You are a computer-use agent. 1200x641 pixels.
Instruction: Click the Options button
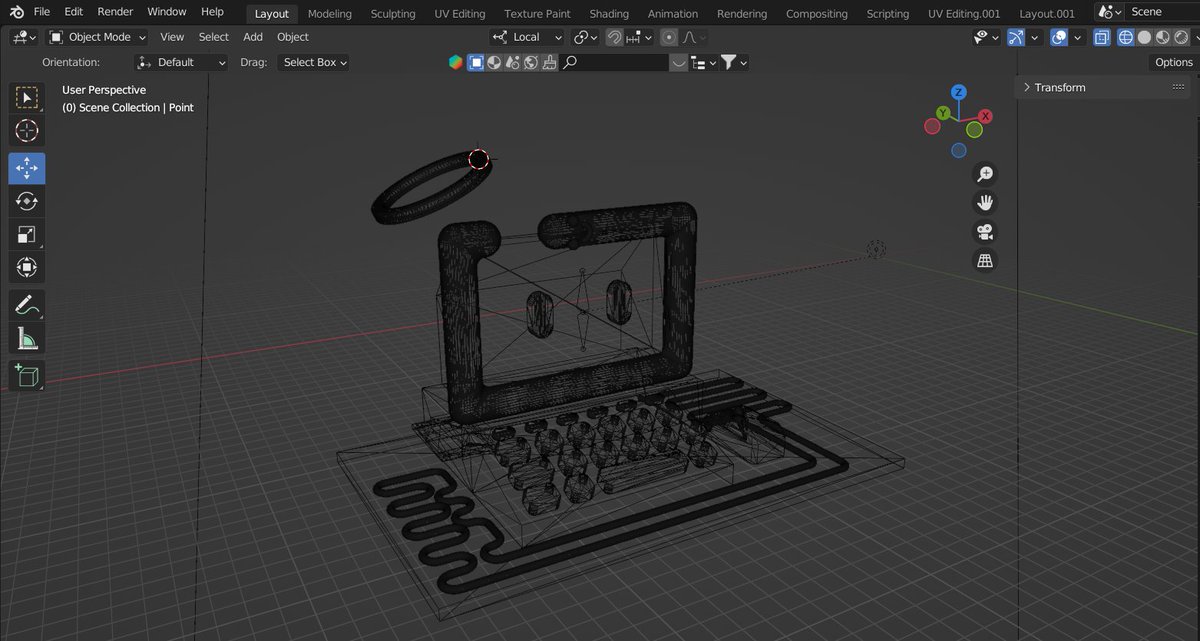[x=1174, y=62]
